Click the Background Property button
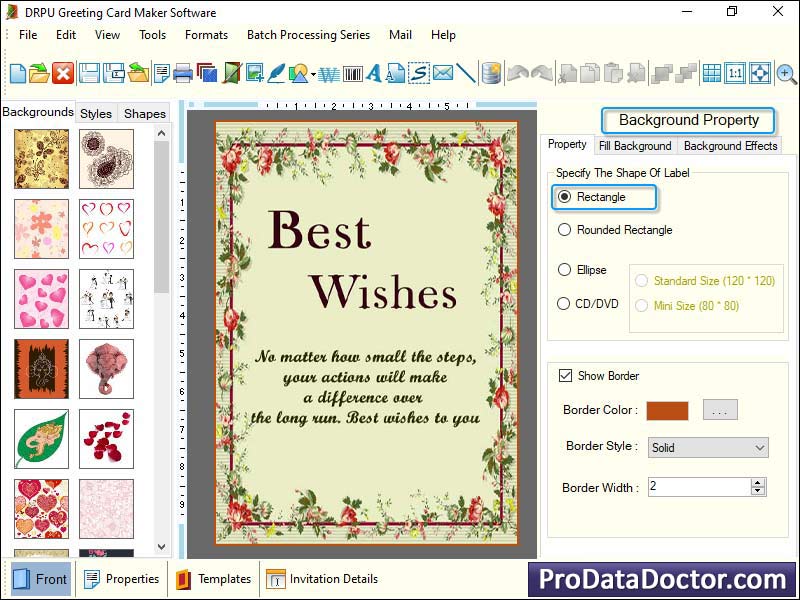This screenshot has height=600, width=800. point(688,120)
